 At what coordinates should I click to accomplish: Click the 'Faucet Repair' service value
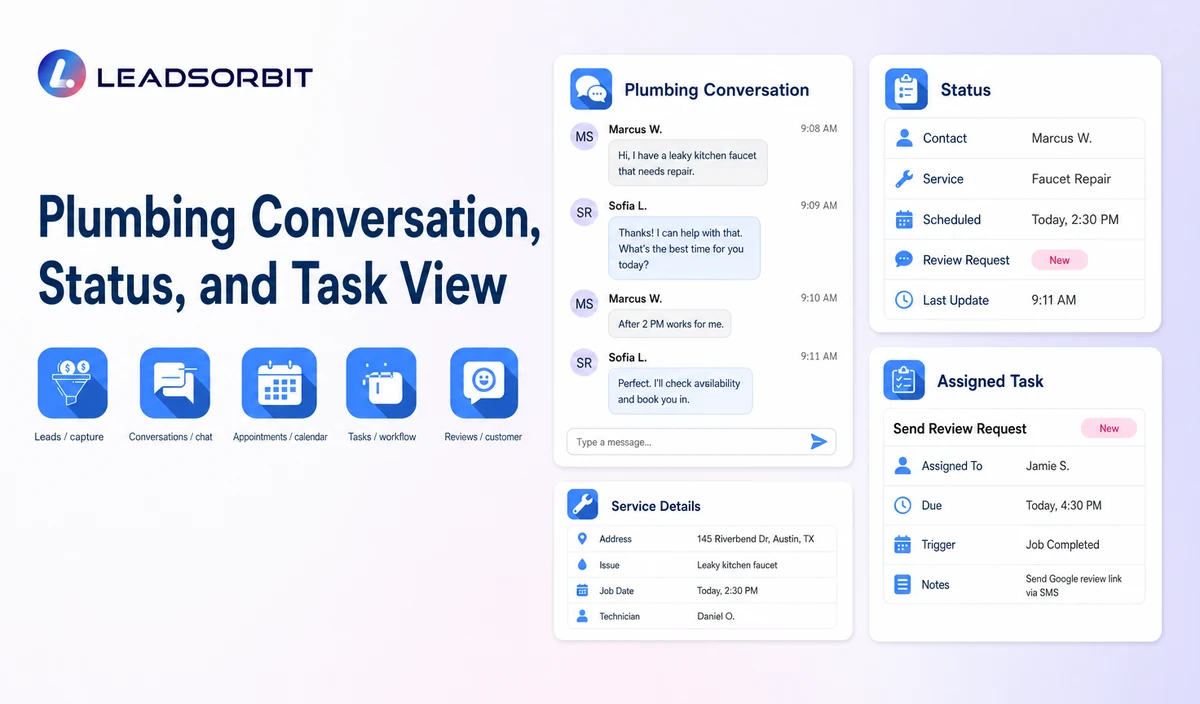click(1071, 179)
